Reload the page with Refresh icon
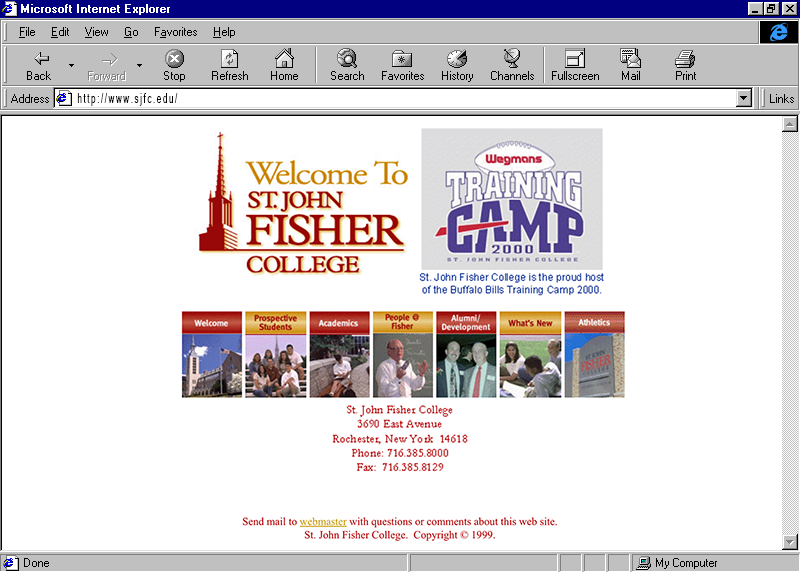The image size is (800, 572). pyautogui.click(x=230, y=59)
